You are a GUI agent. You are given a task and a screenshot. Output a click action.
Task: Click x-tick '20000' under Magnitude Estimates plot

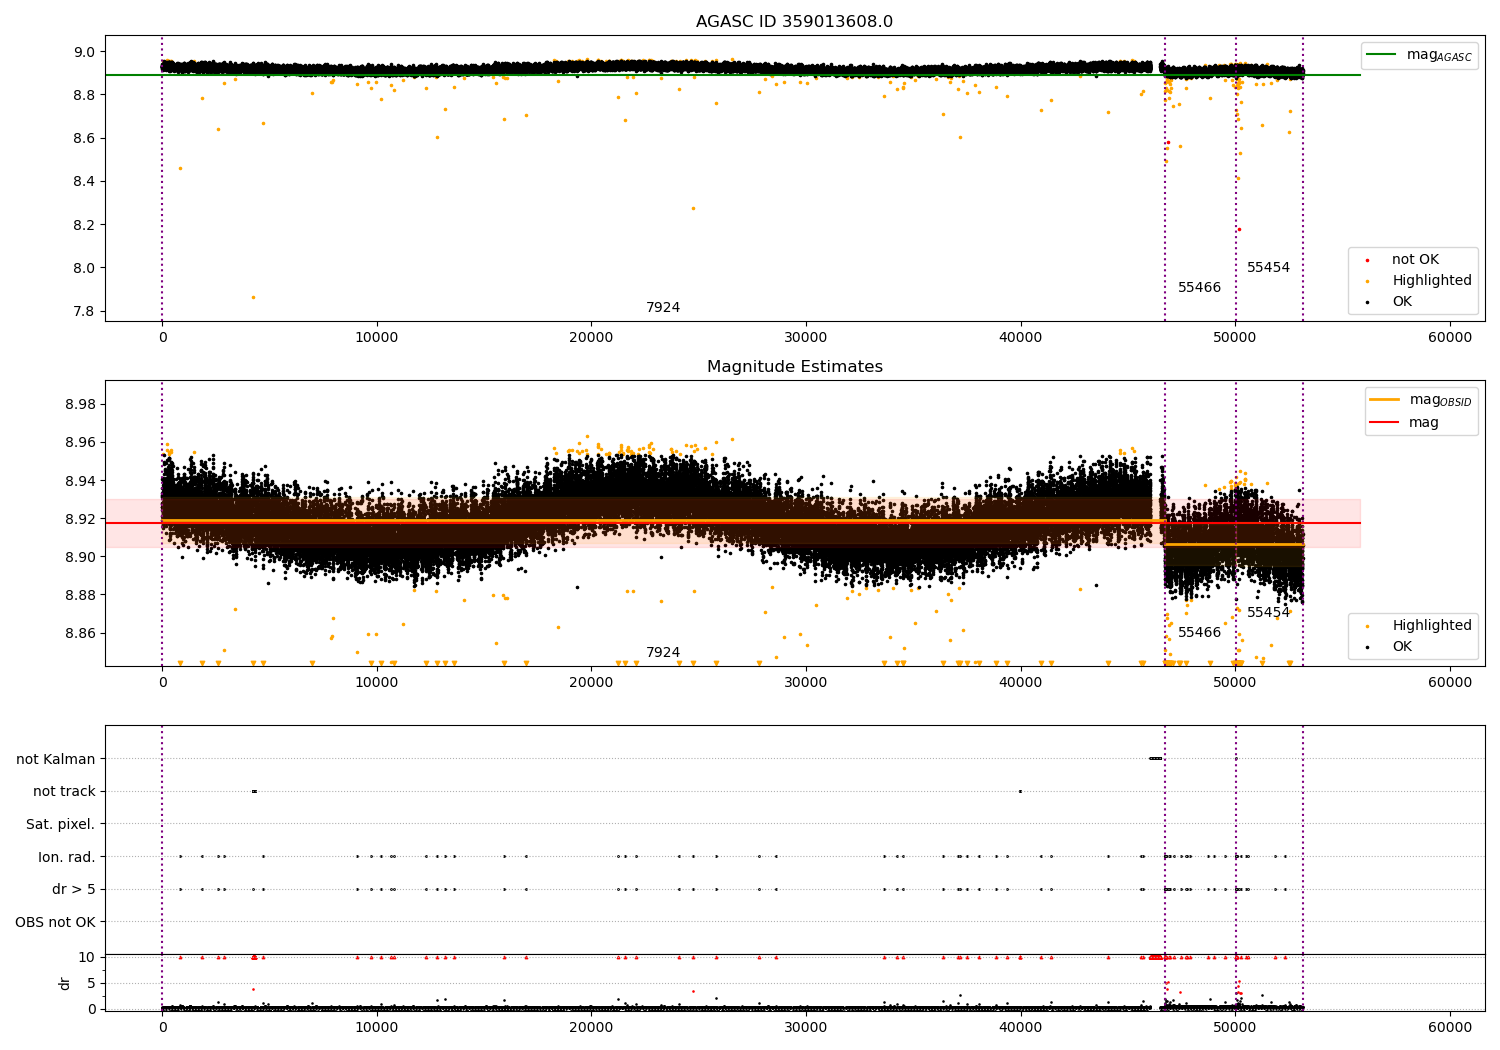tap(591, 683)
